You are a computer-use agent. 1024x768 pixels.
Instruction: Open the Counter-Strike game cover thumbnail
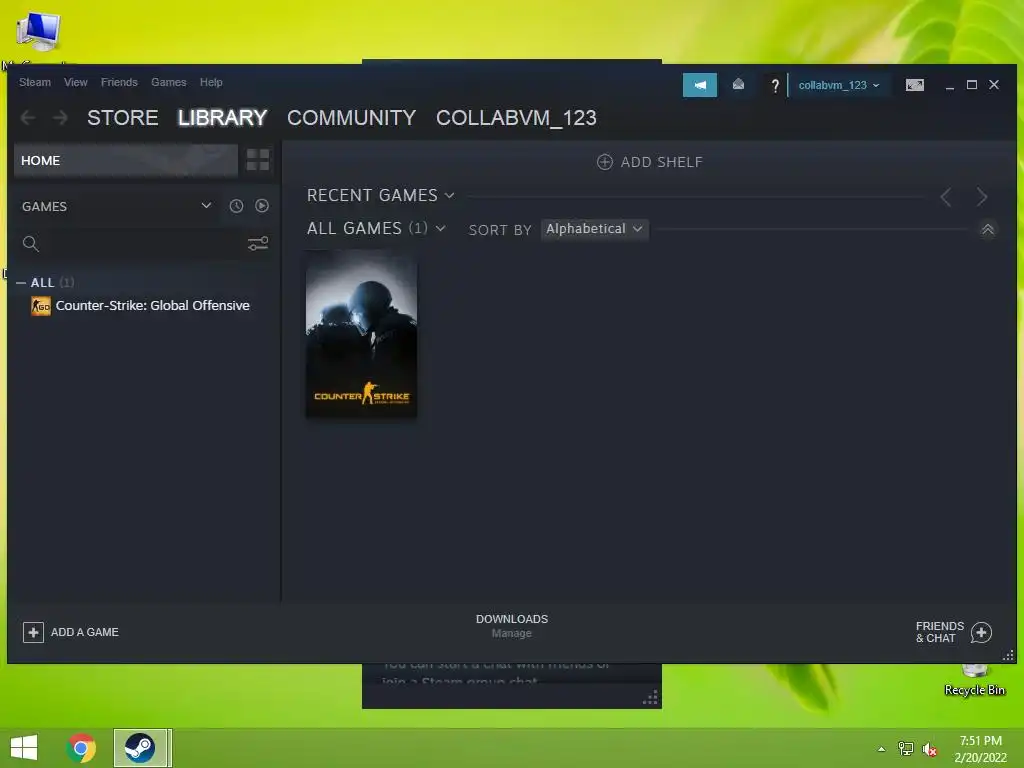(x=361, y=334)
